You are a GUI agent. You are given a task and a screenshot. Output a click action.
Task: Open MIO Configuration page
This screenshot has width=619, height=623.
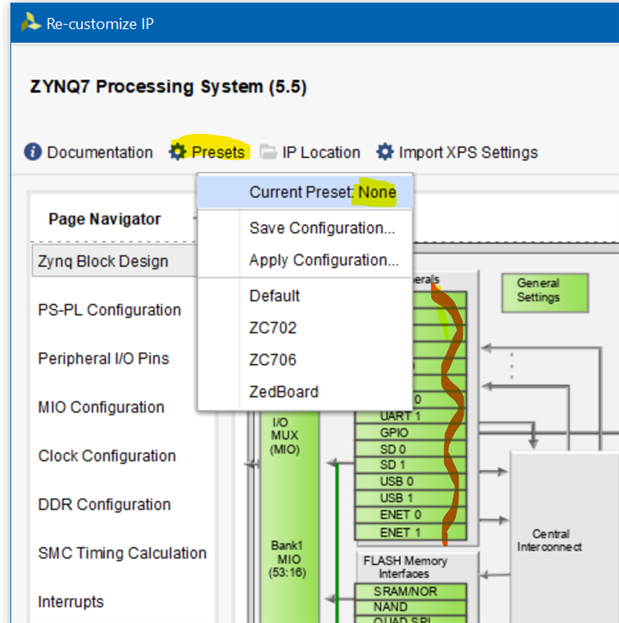(101, 407)
